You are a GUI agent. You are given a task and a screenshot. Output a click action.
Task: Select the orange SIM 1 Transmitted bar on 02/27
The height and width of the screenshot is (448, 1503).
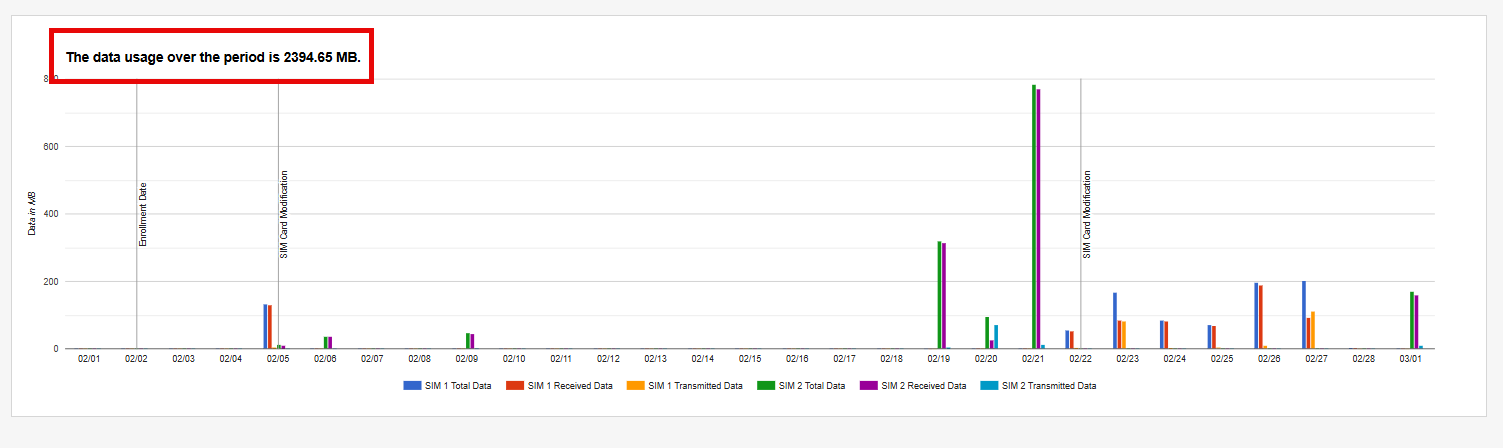tap(1313, 330)
